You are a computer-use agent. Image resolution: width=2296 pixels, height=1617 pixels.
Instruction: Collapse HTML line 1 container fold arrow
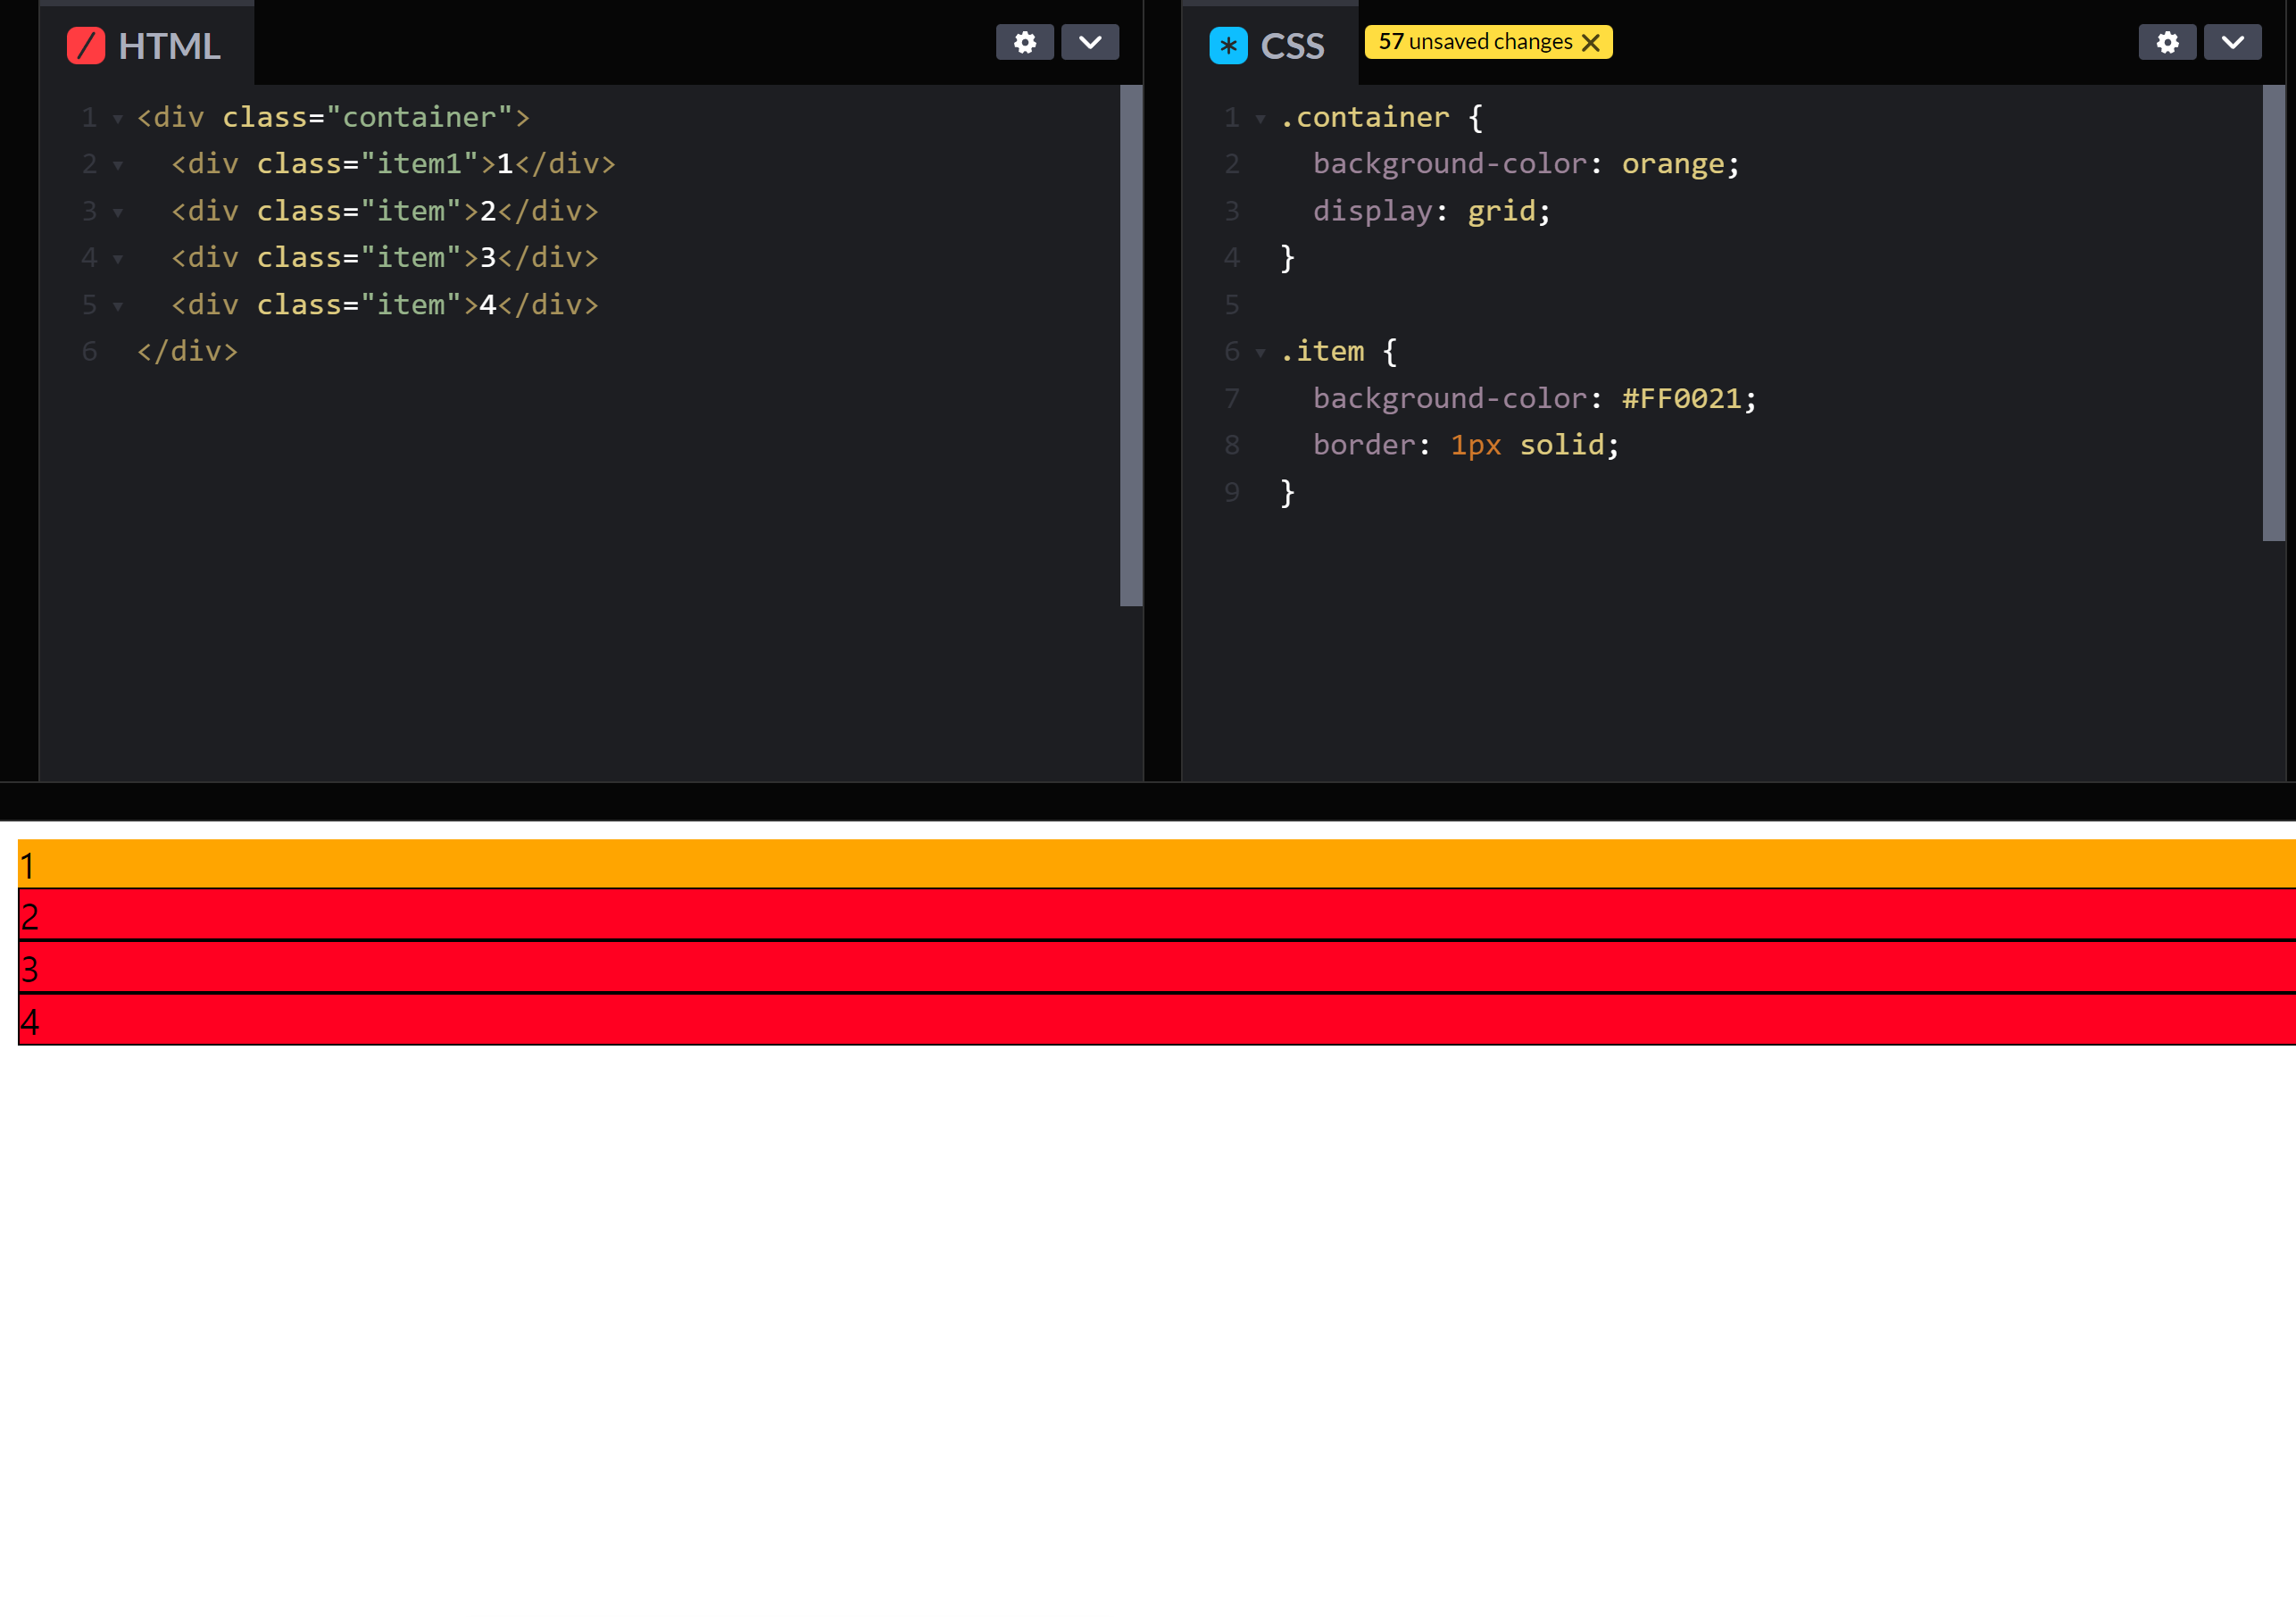tap(118, 119)
